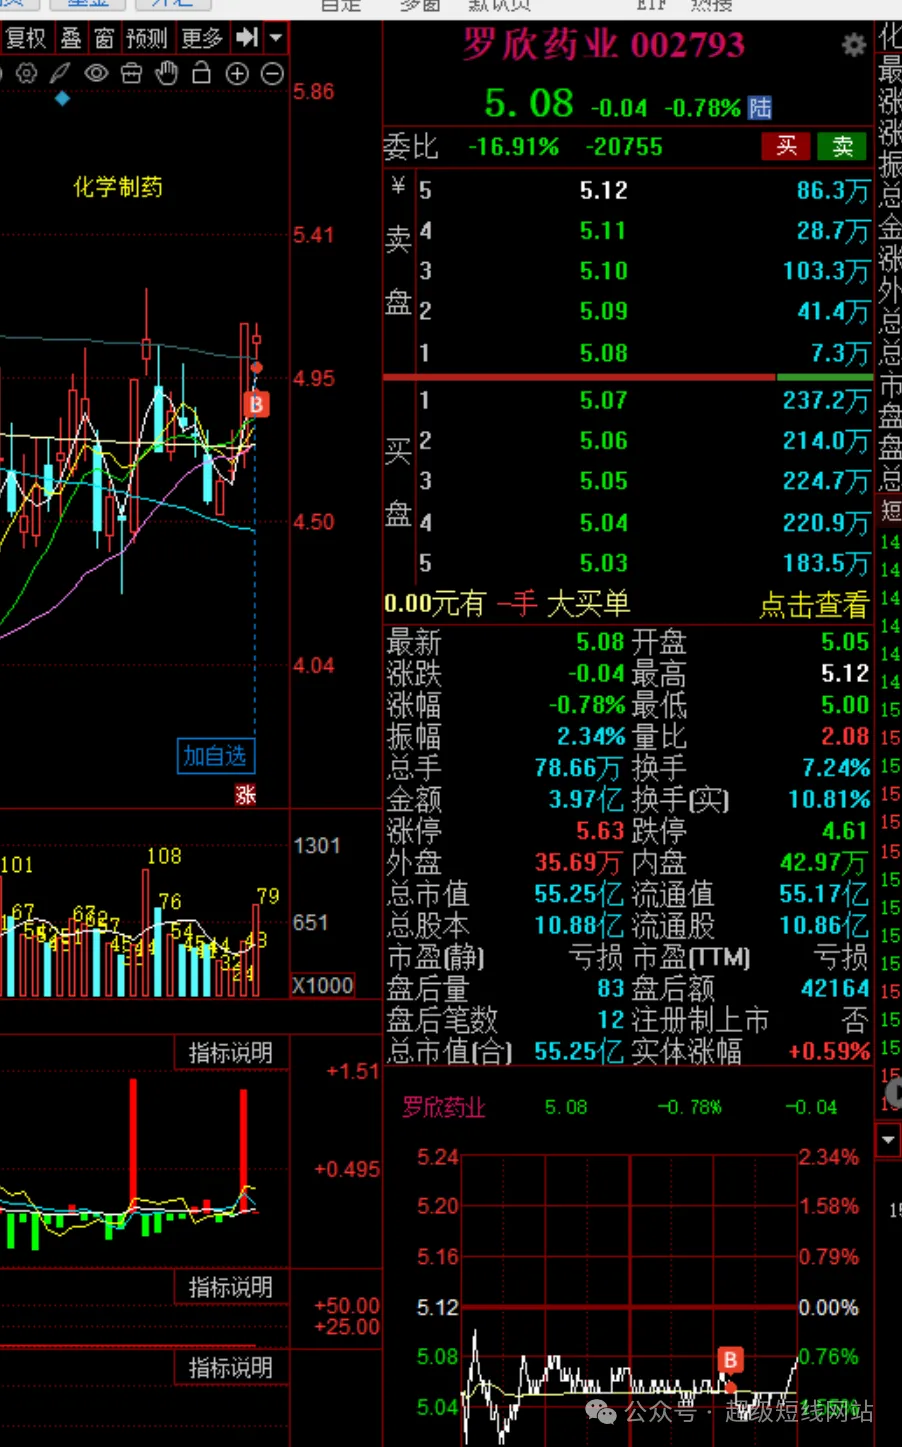Expand the dropdown arrow beside 更多
Image resolution: width=902 pixels, height=1447 pixels.
276,38
